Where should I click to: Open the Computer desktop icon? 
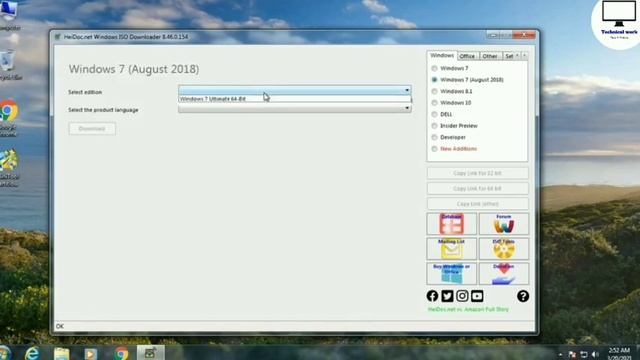click(9, 16)
